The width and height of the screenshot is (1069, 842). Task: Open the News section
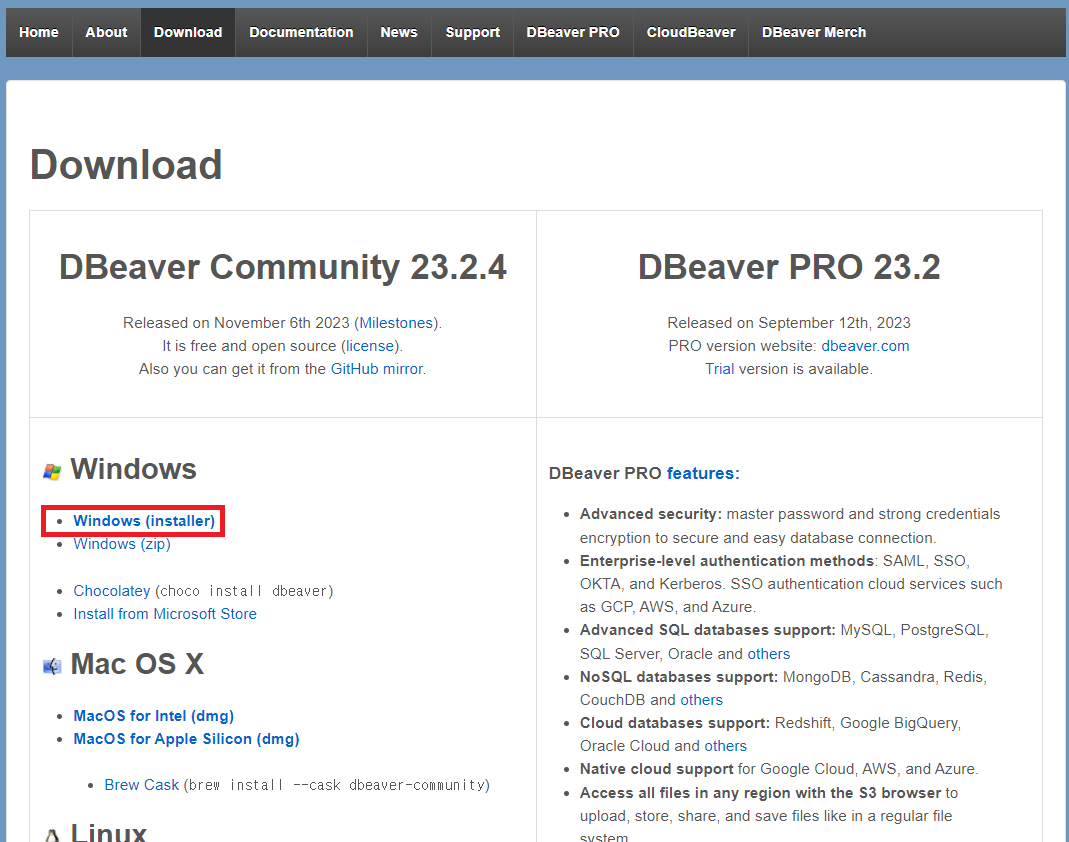coord(399,32)
